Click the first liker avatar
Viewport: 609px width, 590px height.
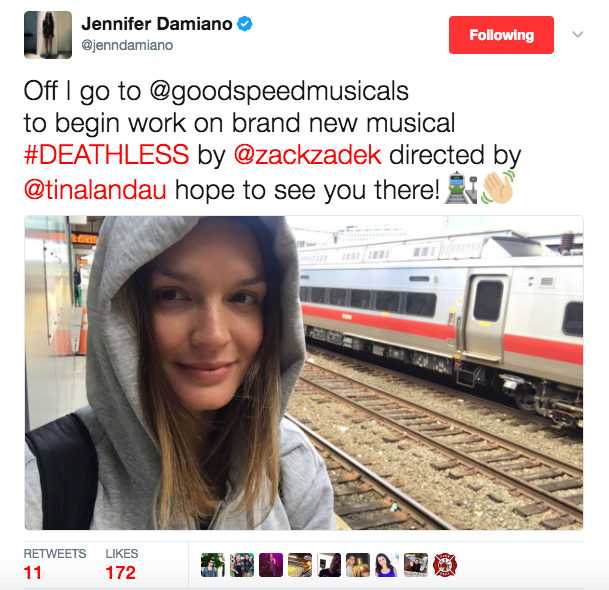[x=212, y=565]
